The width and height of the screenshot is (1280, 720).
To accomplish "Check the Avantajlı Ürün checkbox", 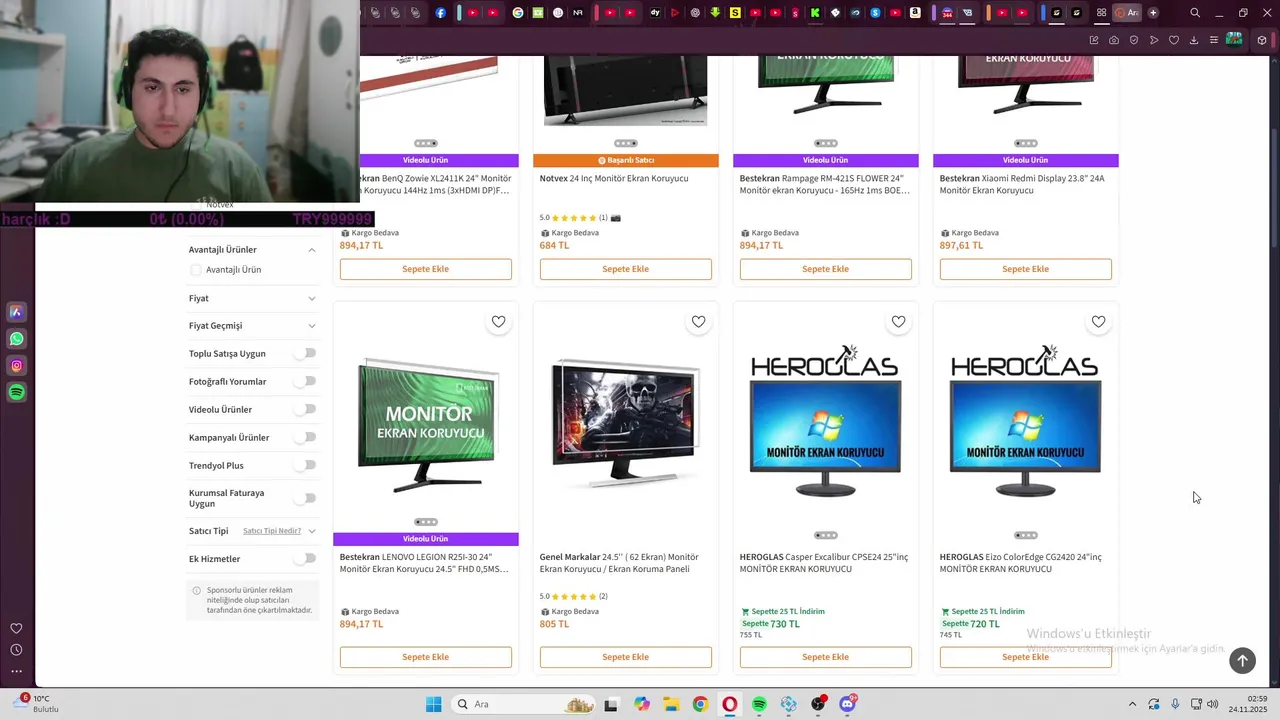I will [x=196, y=270].
